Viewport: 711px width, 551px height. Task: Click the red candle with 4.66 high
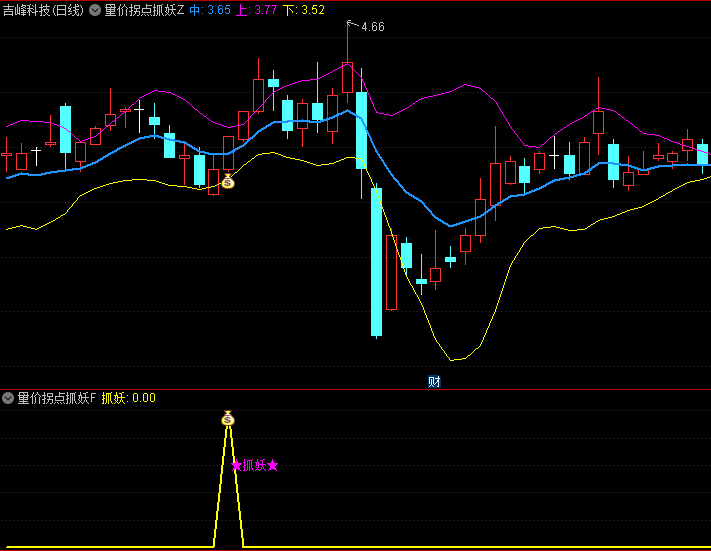click(x=347, y=77)
